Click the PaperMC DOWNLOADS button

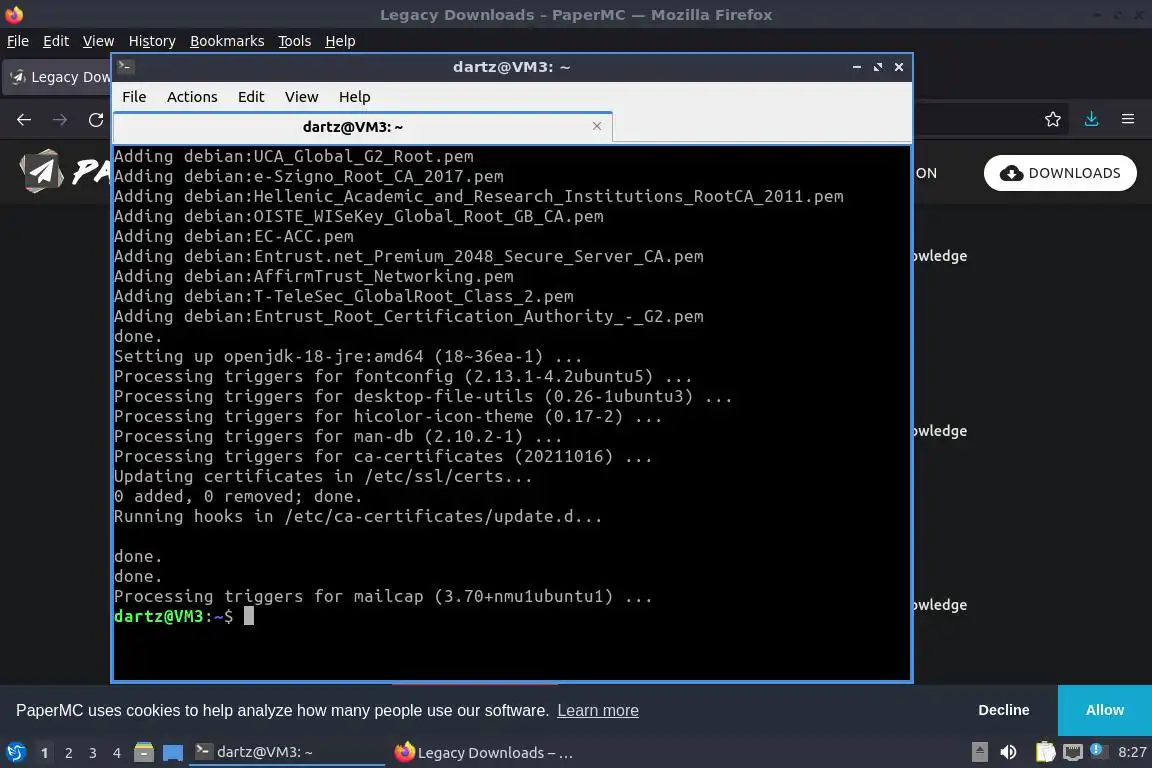click(x=1060, y=173)
